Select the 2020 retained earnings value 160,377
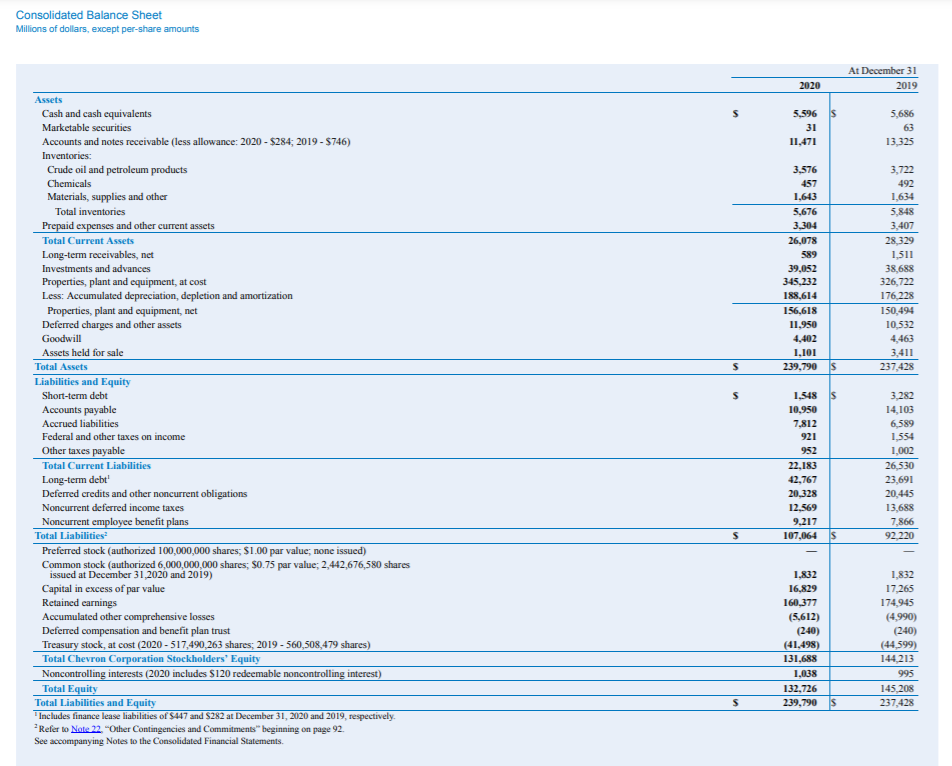 [x=800, y=603]
